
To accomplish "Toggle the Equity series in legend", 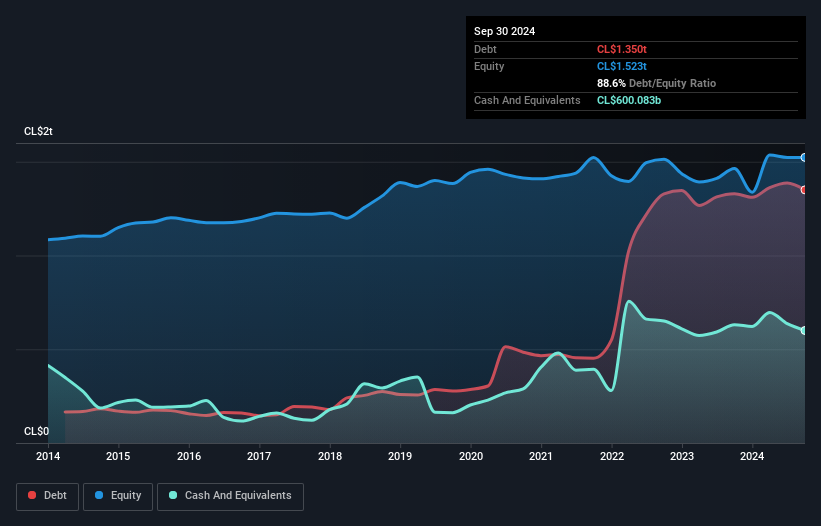I will [x=118, y=495].
